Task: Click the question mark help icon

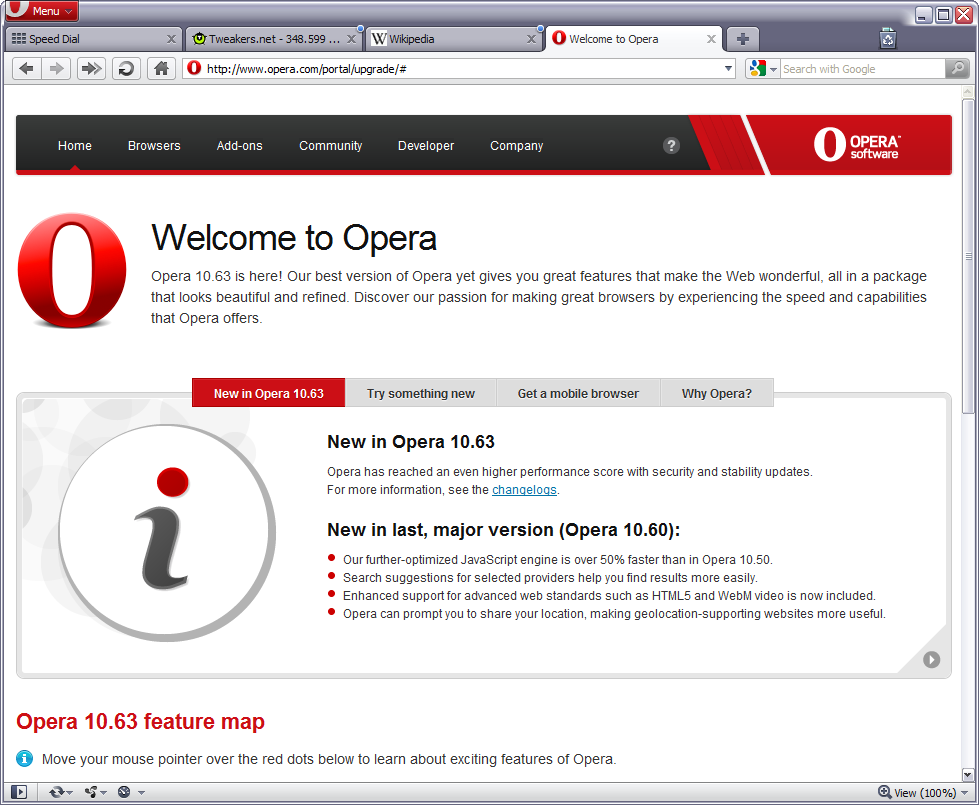Action: click(671, 146)
